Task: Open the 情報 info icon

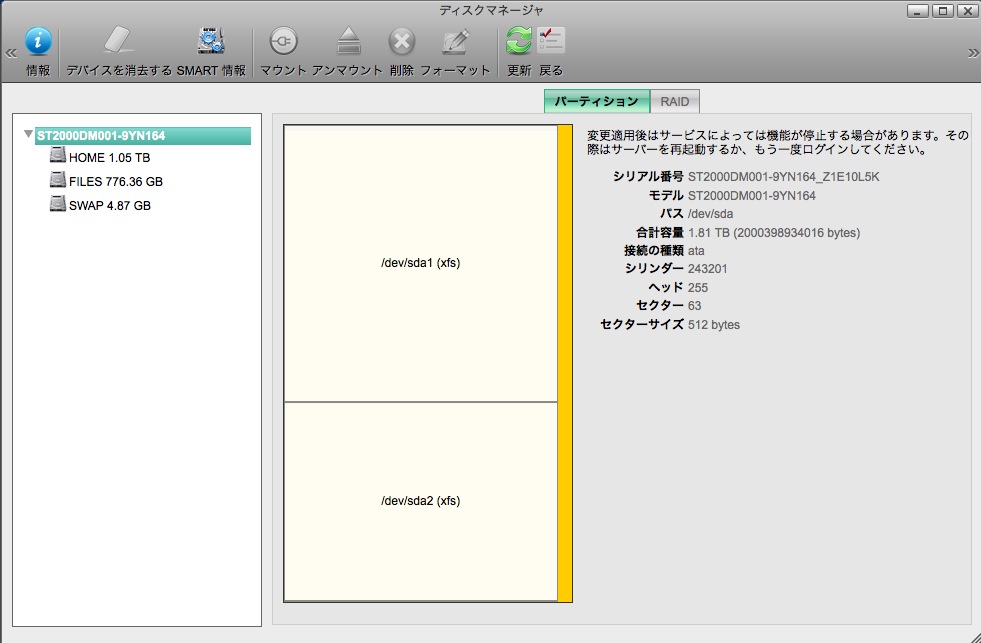Action: 38,42
